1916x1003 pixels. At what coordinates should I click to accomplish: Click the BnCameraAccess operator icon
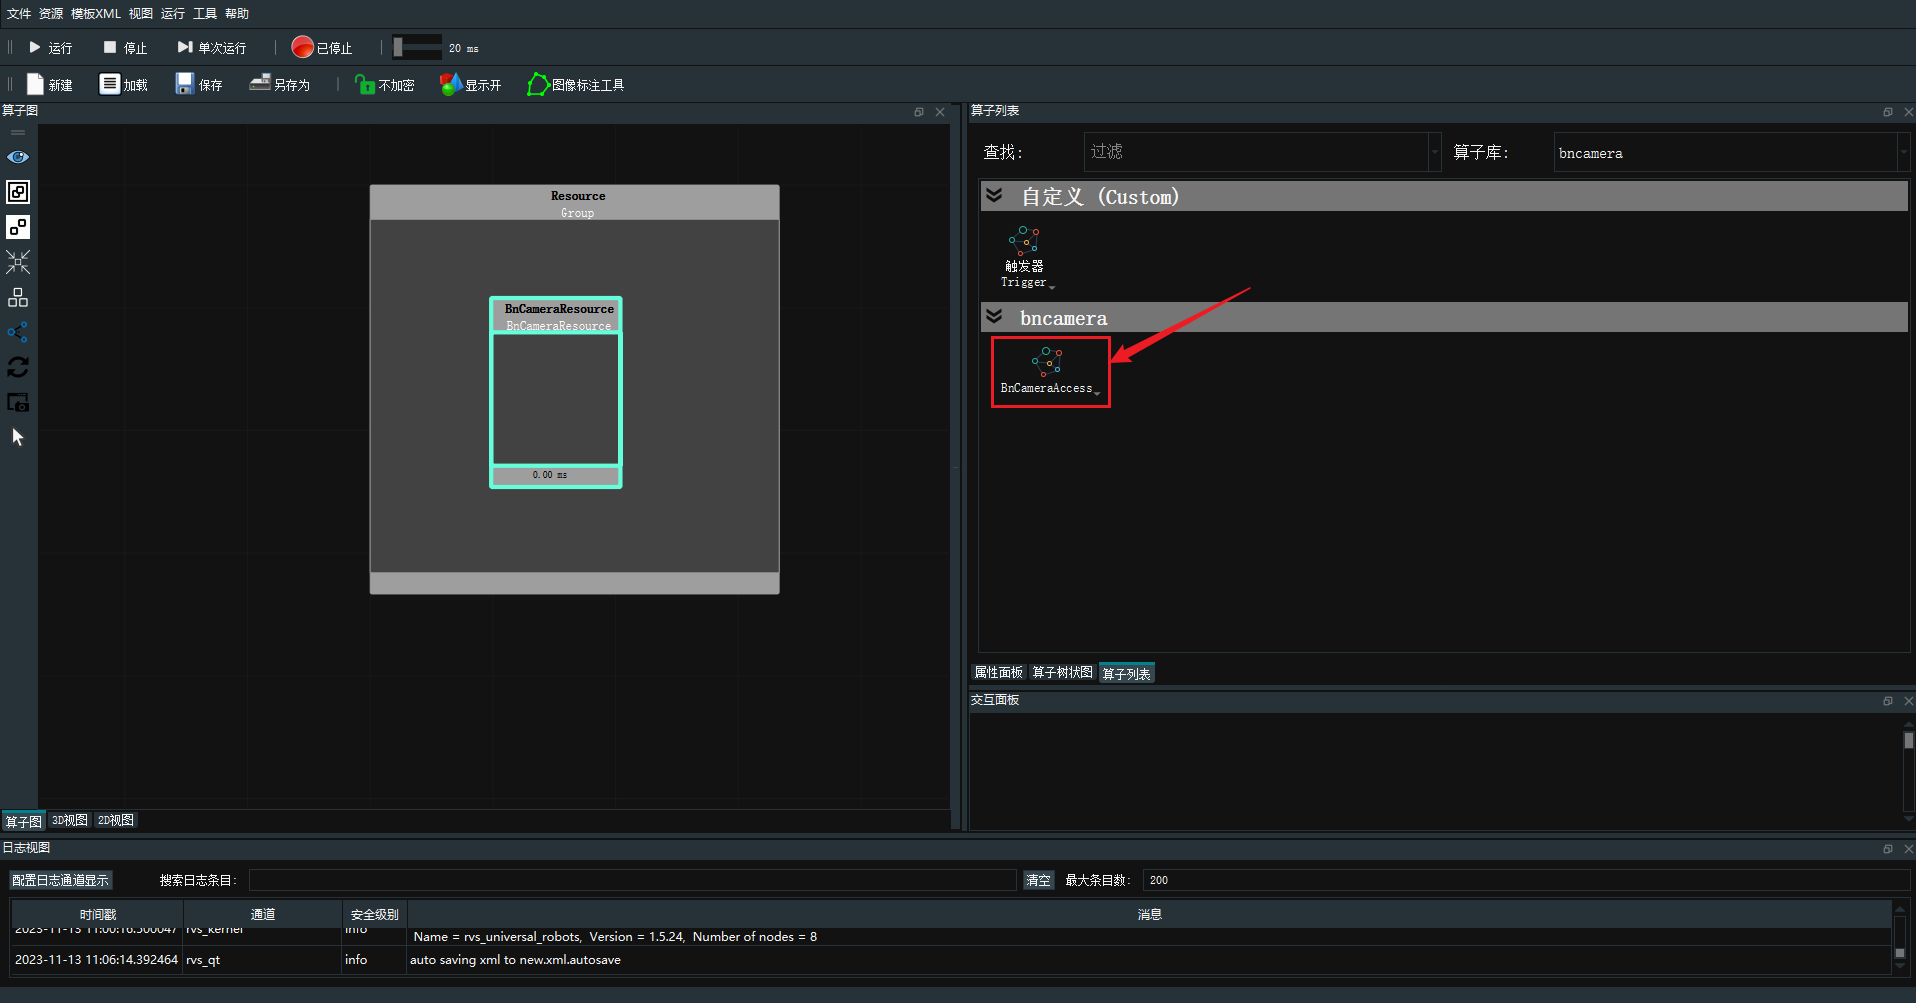pos(1047,362)
